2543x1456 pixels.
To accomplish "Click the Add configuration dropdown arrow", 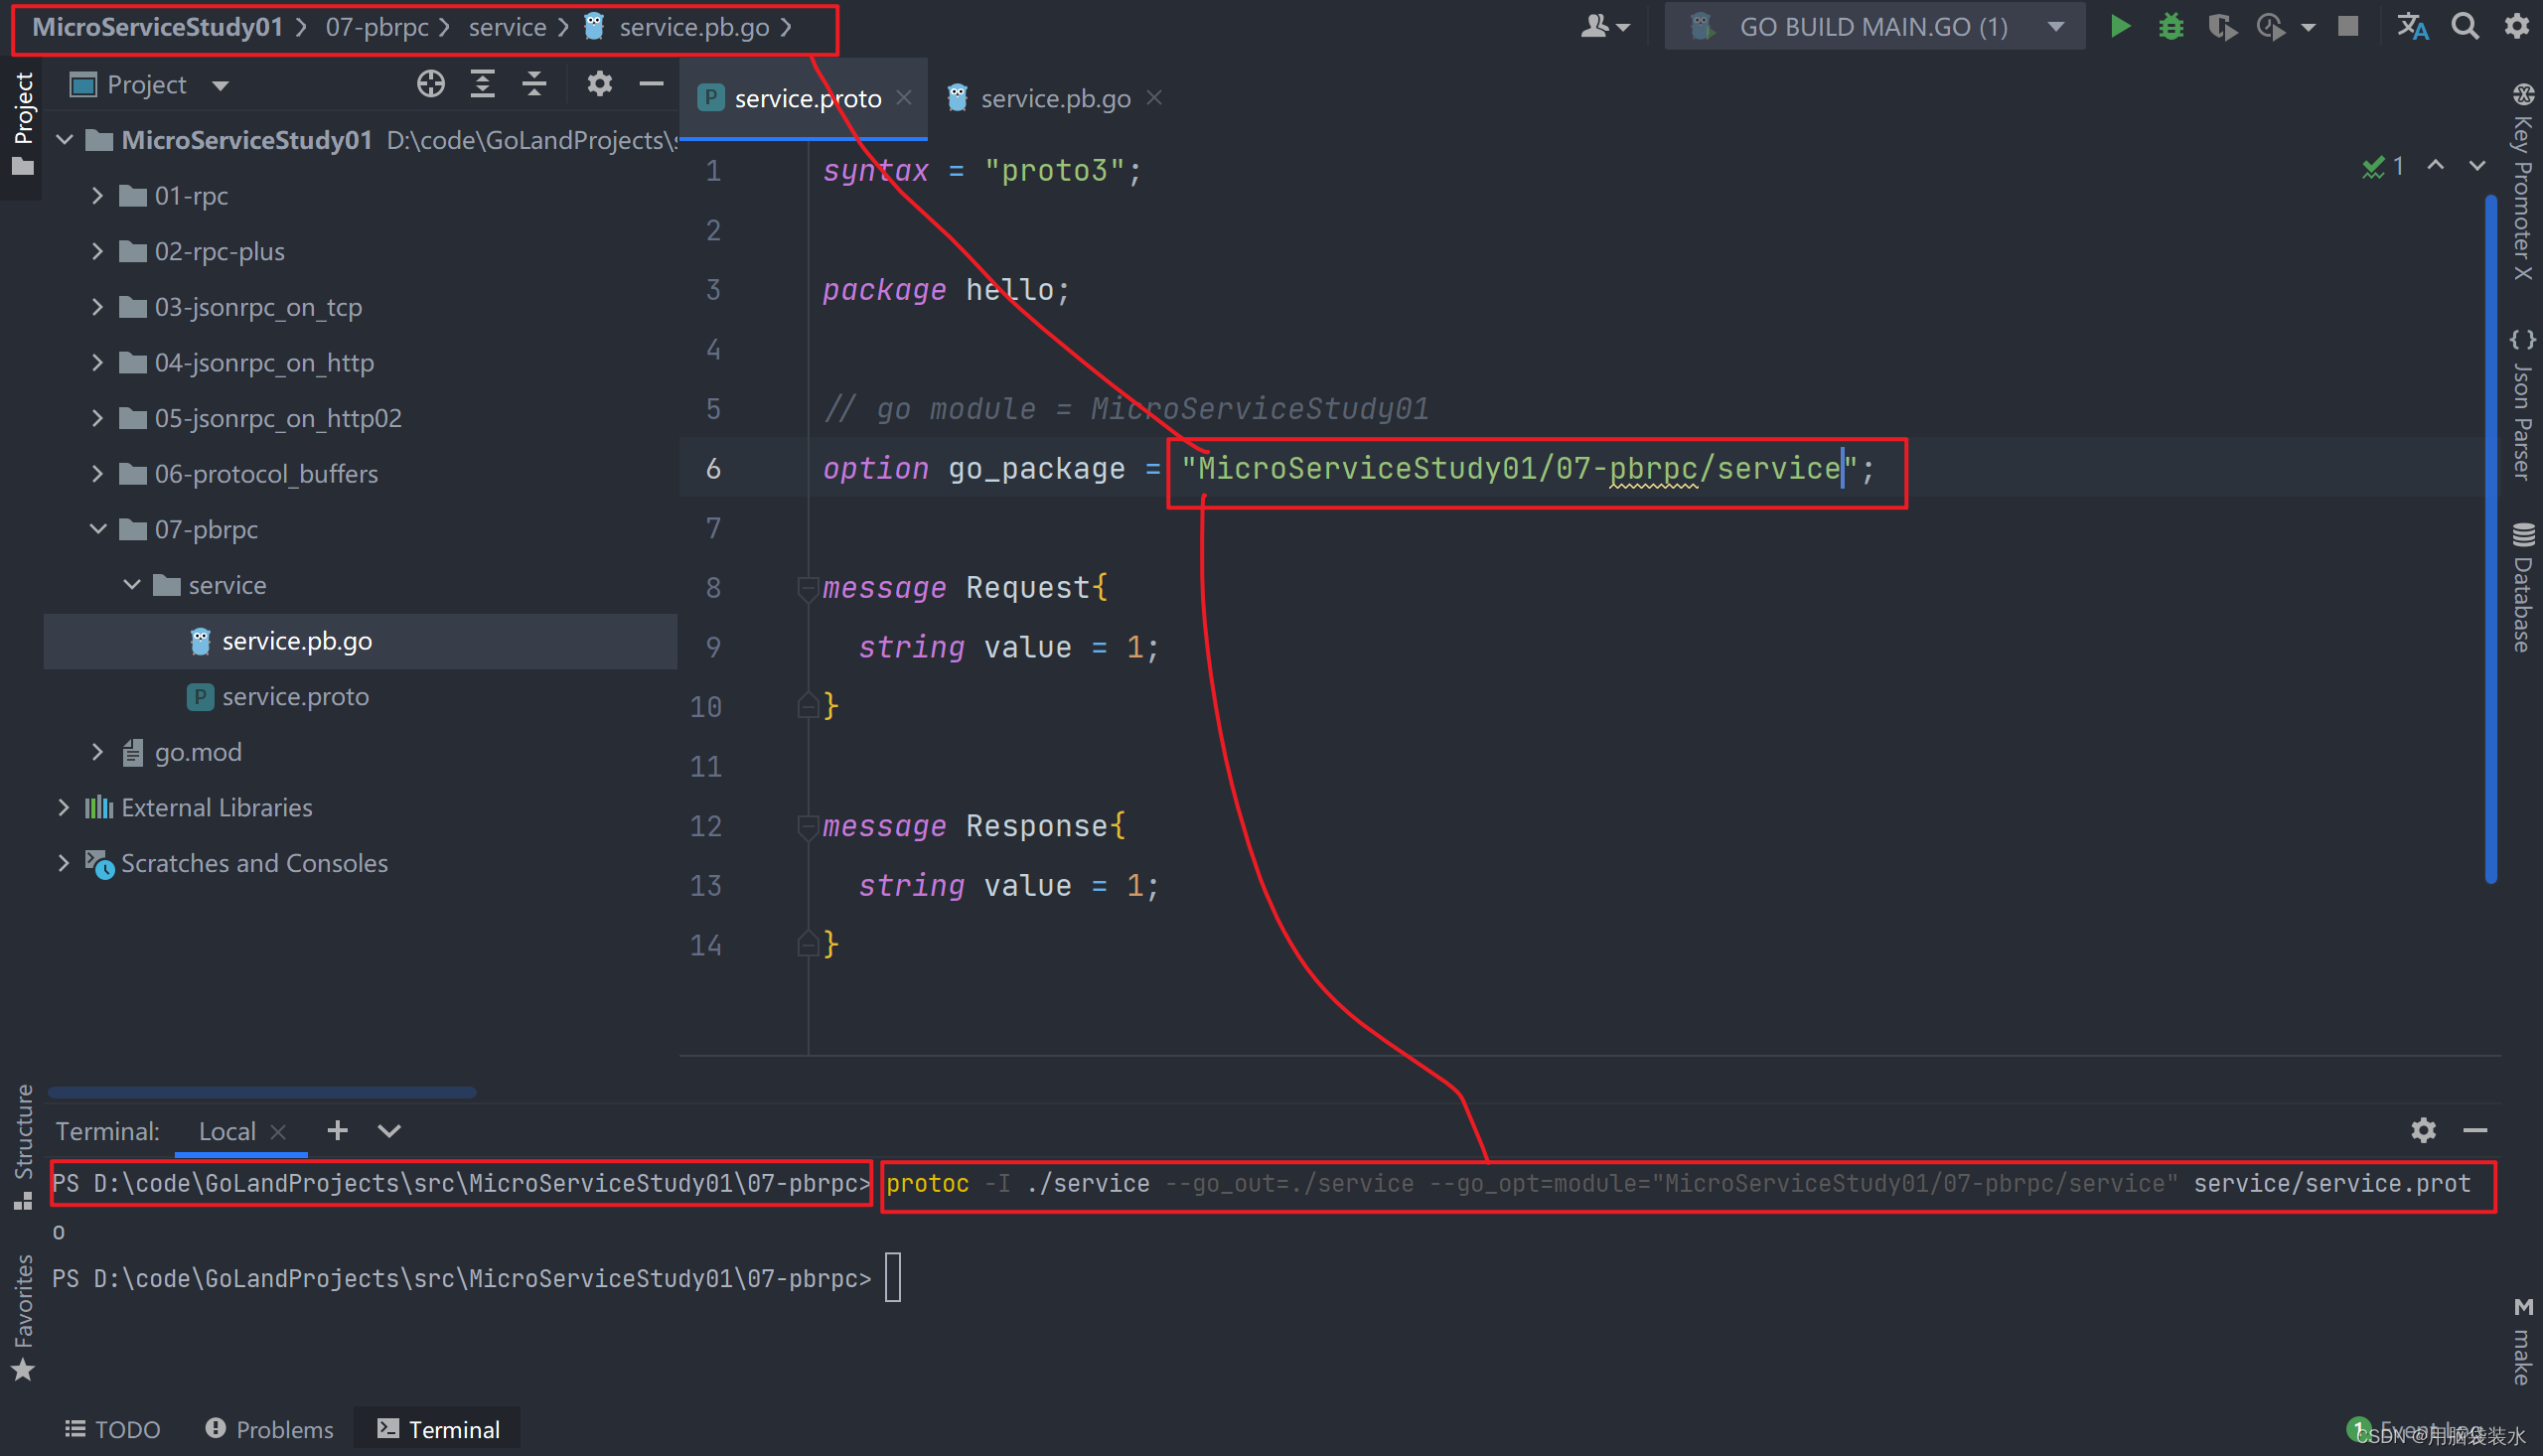I will (x=2057, y=26).
